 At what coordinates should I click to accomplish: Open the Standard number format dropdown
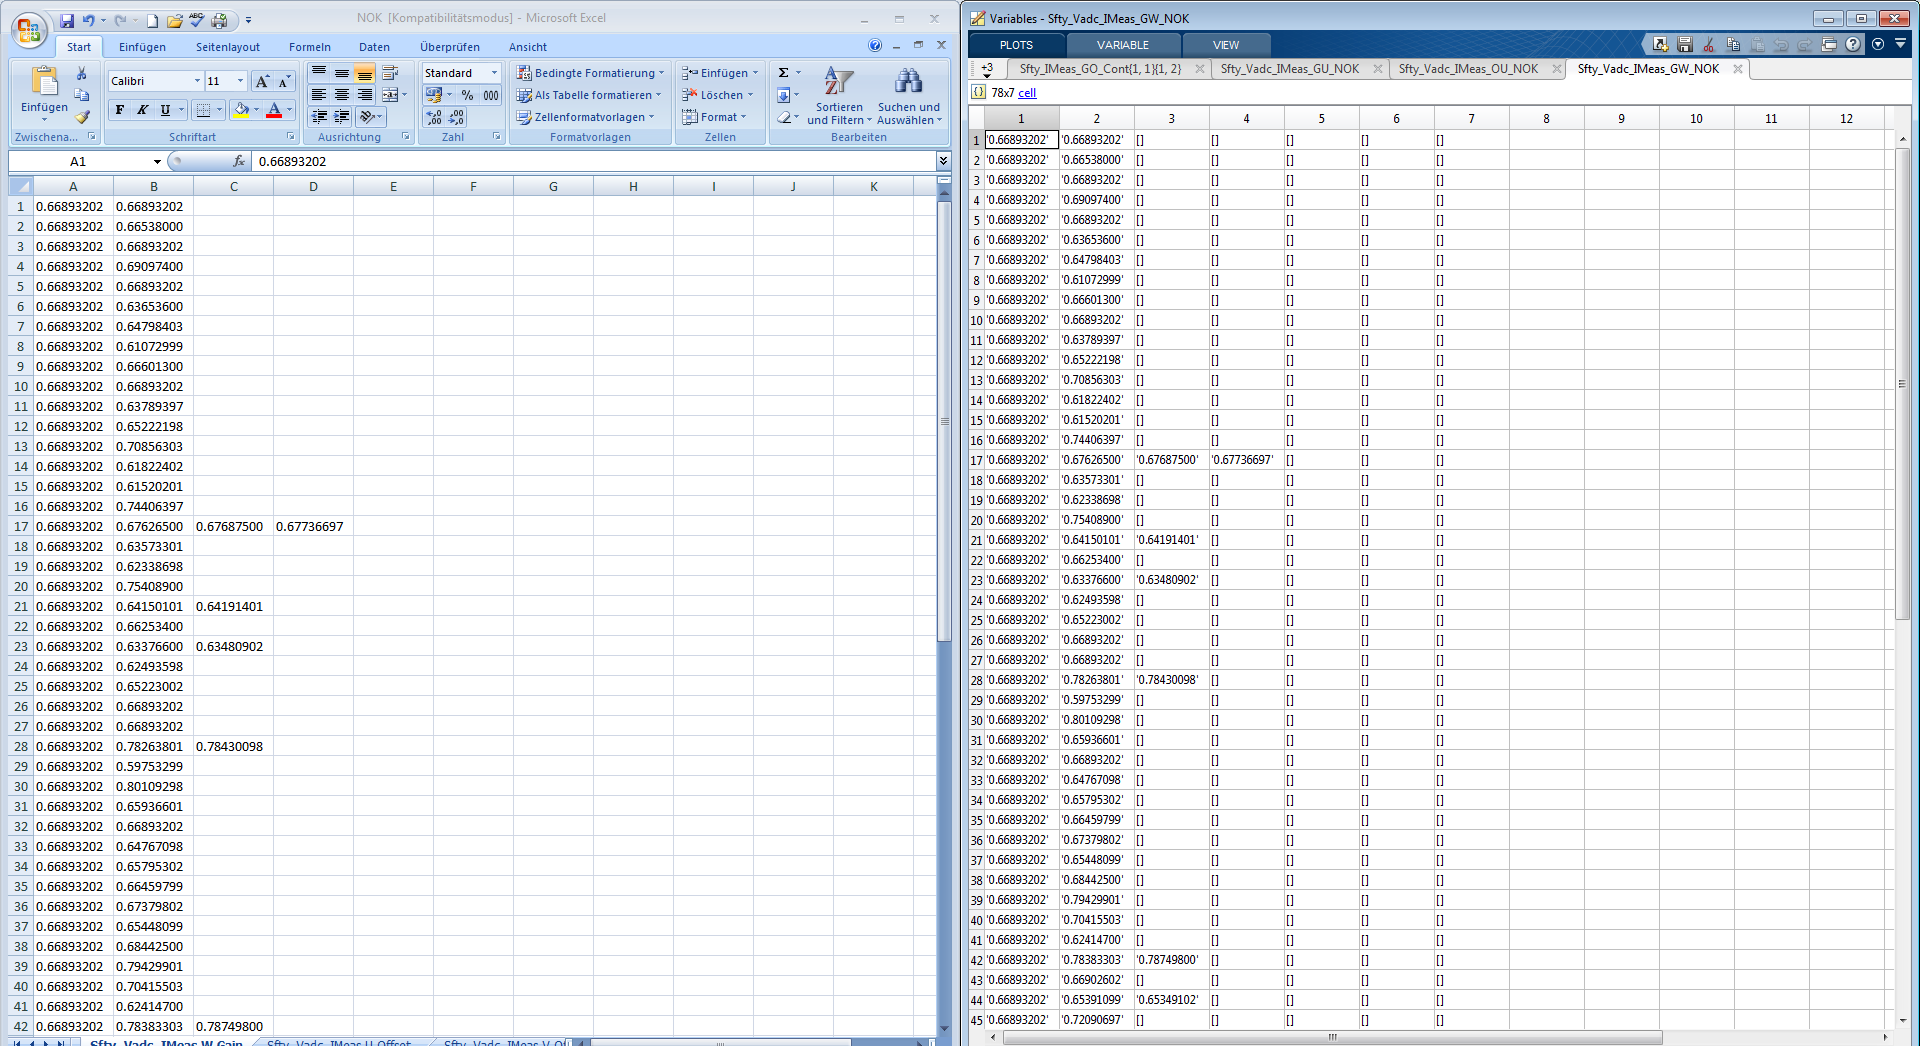[494, 73]
